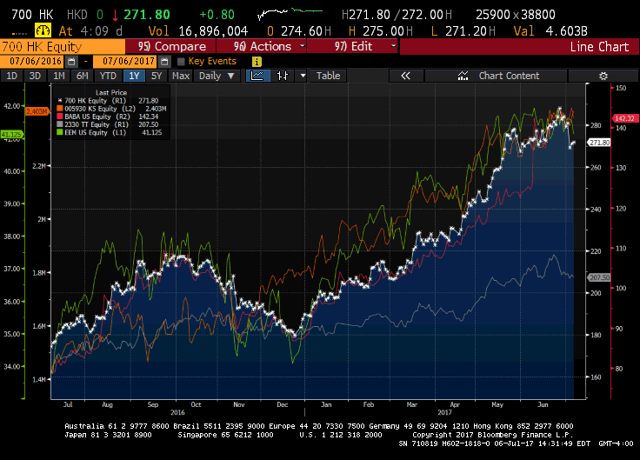Select the bar/candle chart type icon
Viewport: 640px width, 460px height.
pos(282,76)
